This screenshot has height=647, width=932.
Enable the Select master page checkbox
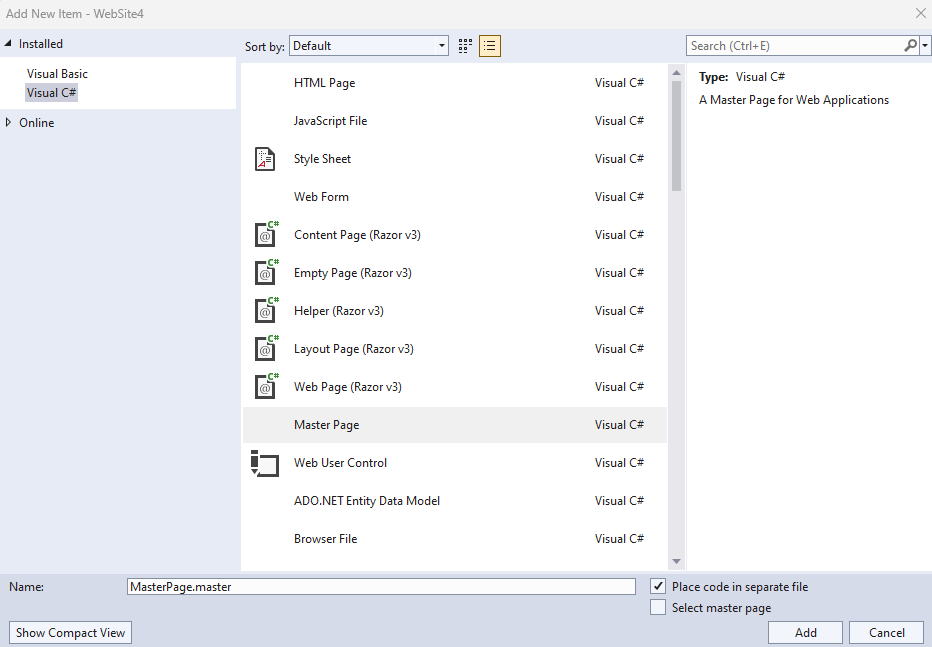click(657, 607)
